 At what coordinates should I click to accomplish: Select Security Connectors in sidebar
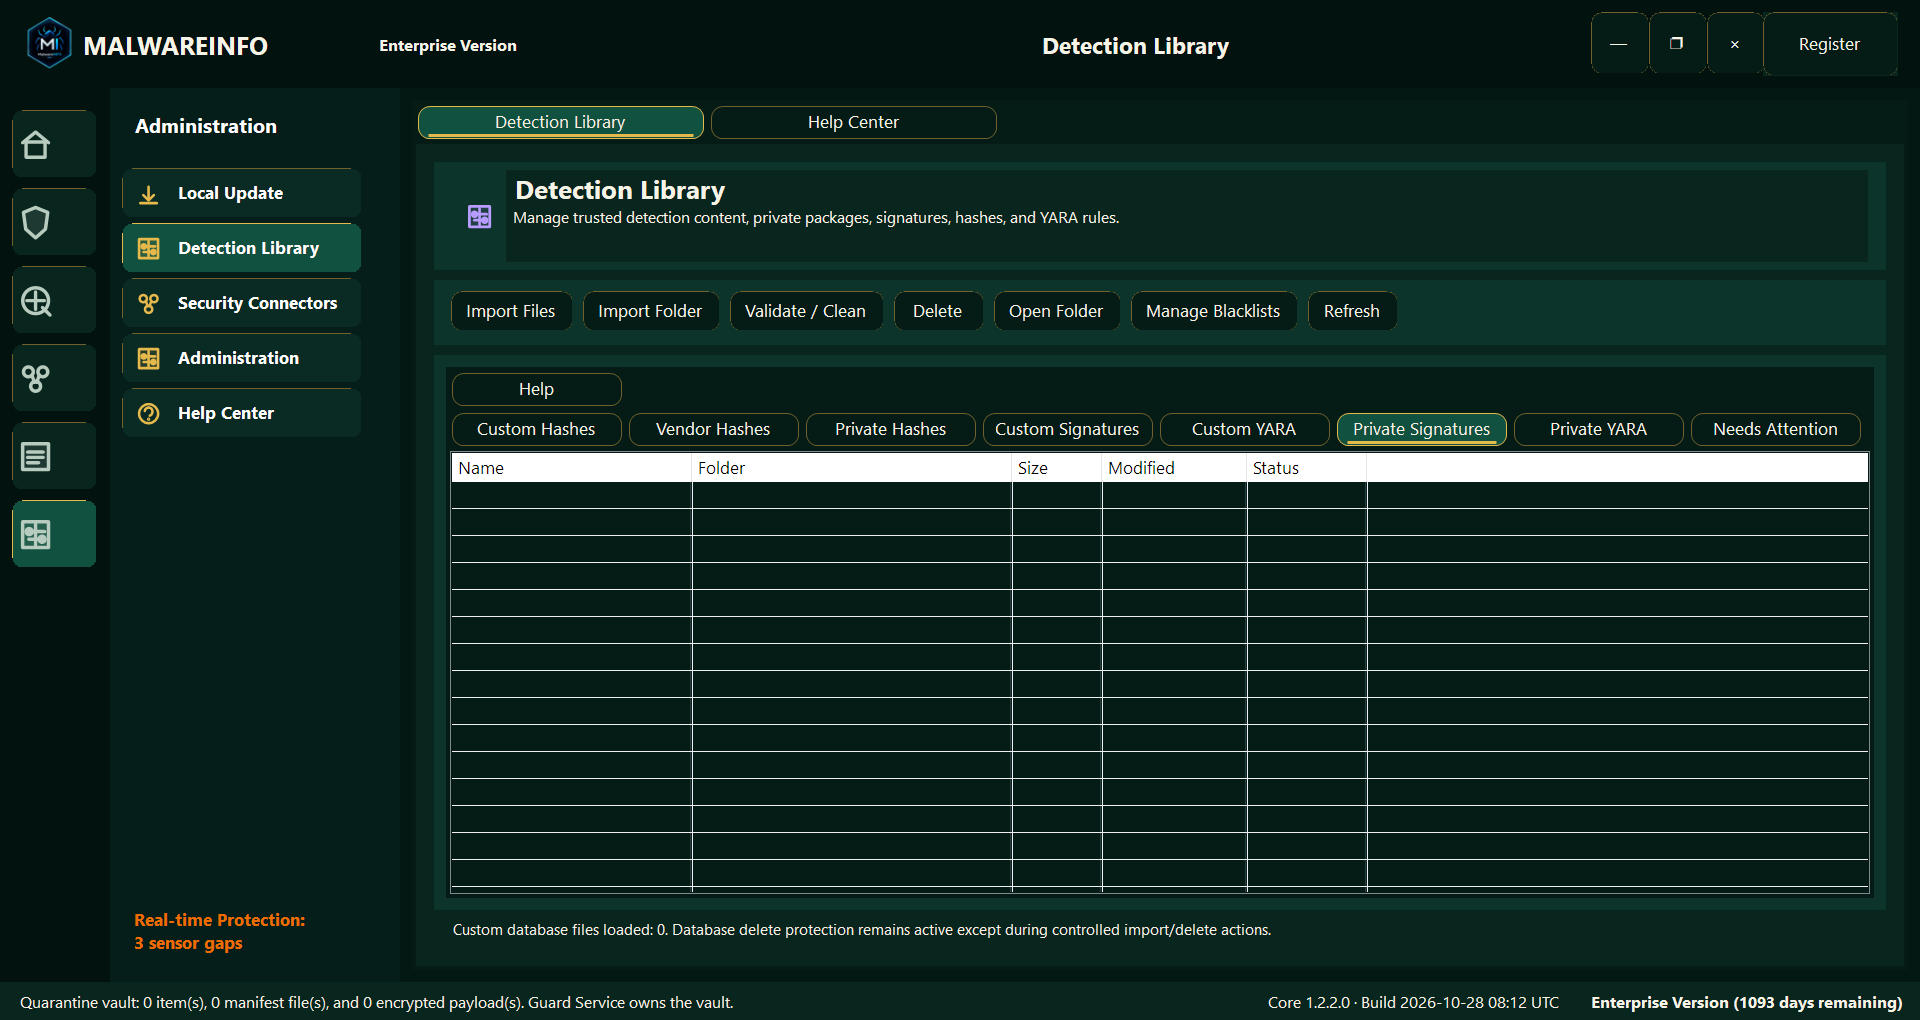[x=242, y=303]
